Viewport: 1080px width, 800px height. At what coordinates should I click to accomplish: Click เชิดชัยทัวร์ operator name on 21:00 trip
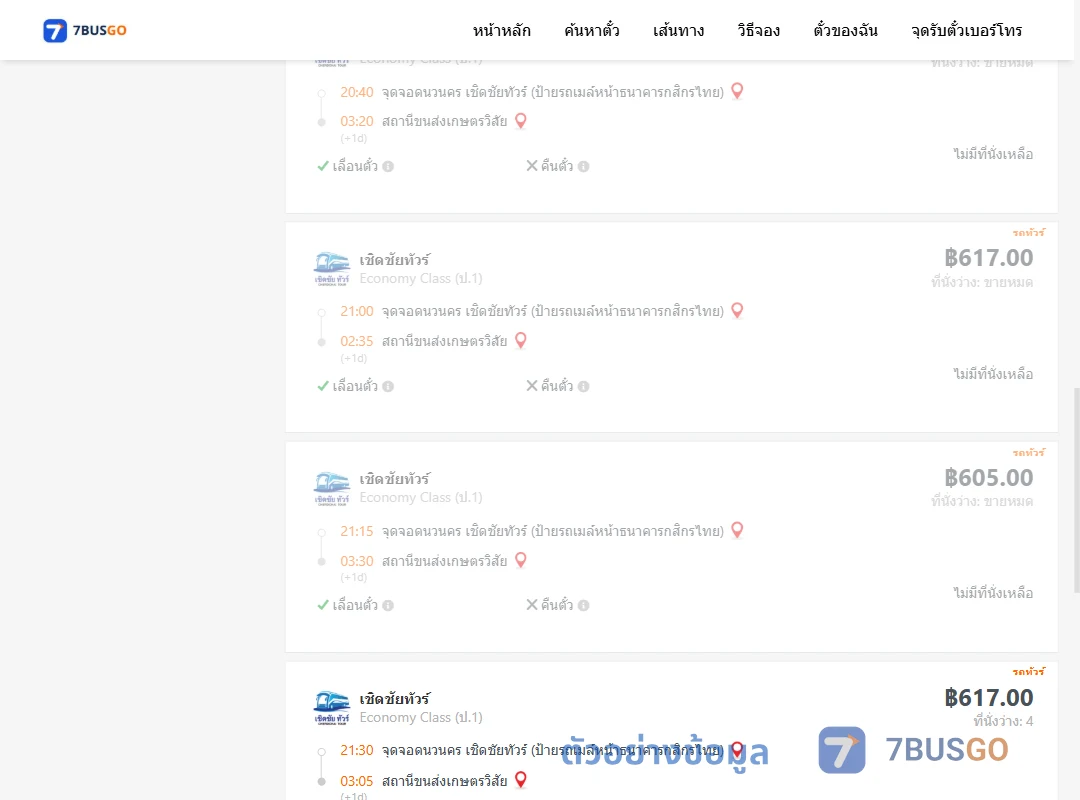click(395, 260)
